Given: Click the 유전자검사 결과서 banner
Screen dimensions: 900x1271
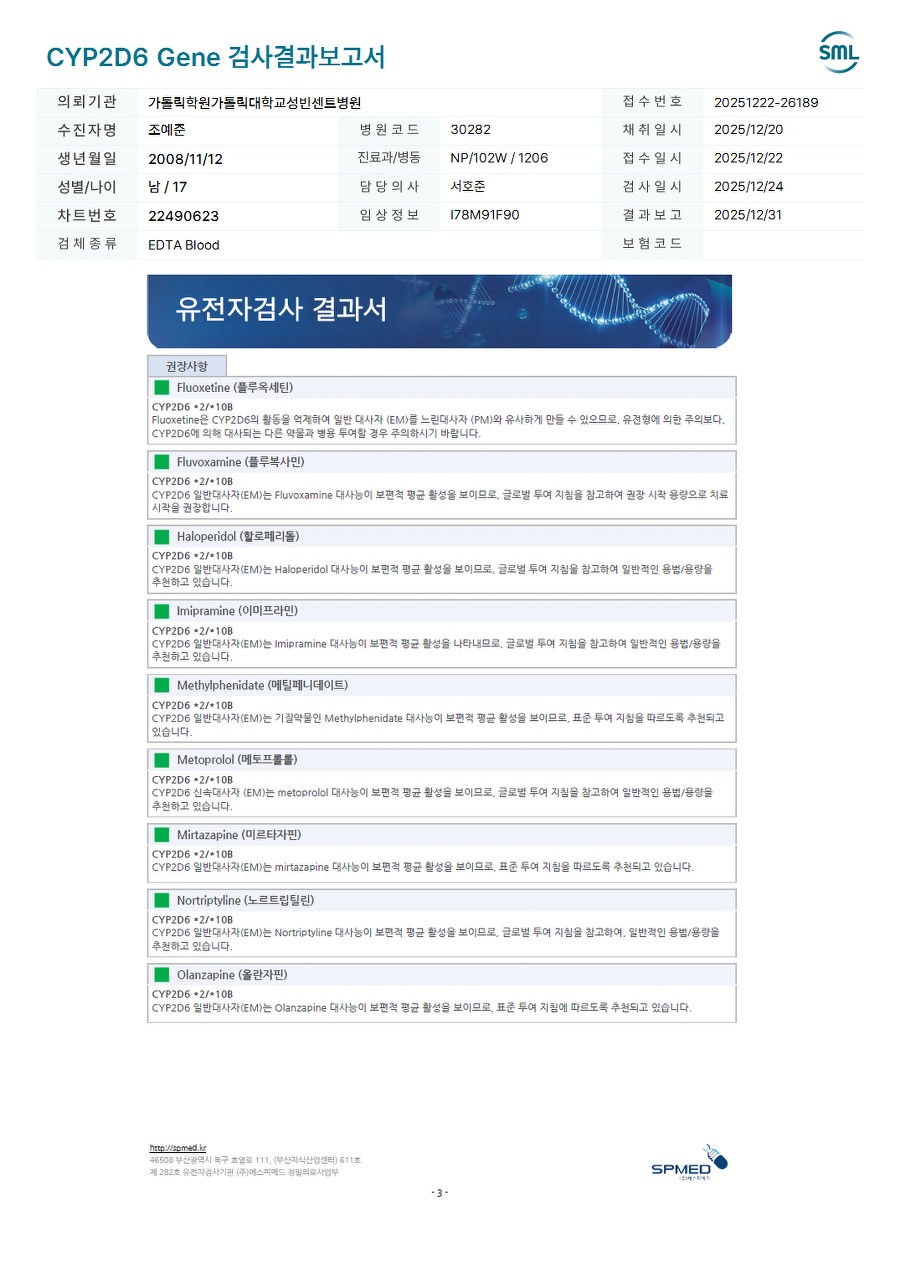Looking at the screenshot, I should click(439, 311).
